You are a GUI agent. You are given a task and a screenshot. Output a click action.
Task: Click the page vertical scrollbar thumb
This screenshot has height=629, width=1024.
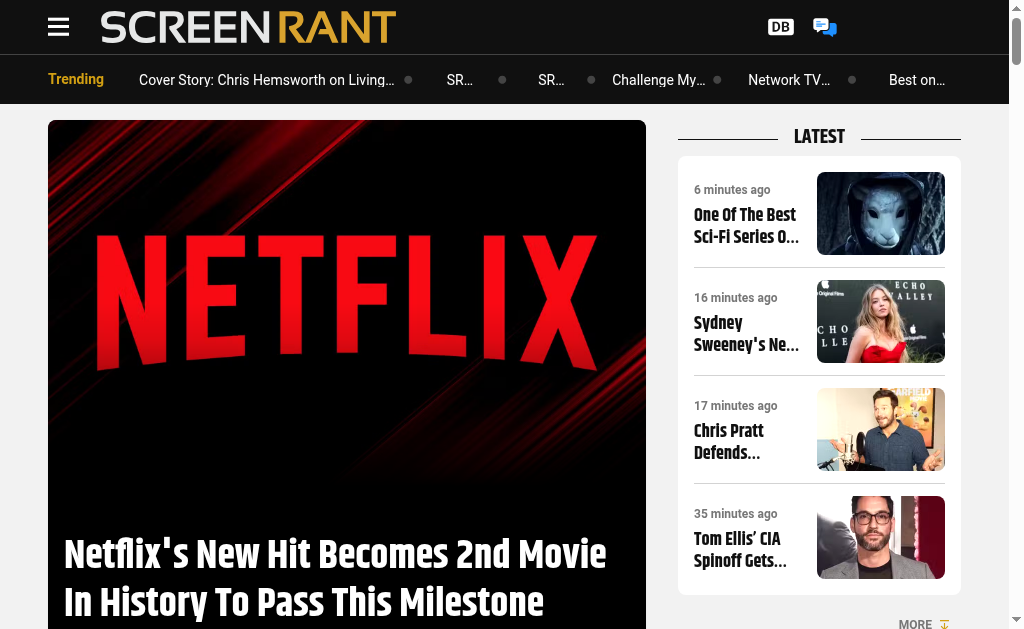[1016, 41]
